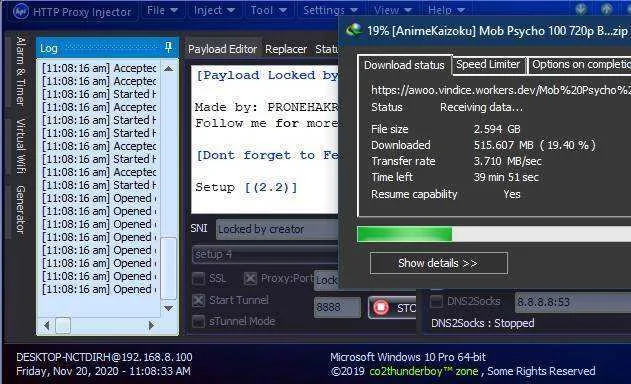Click the DNS field showing 8.8.8.8:53
This screenshot has height=384, width=631.
pyautogui.click(x=573, y=302)
